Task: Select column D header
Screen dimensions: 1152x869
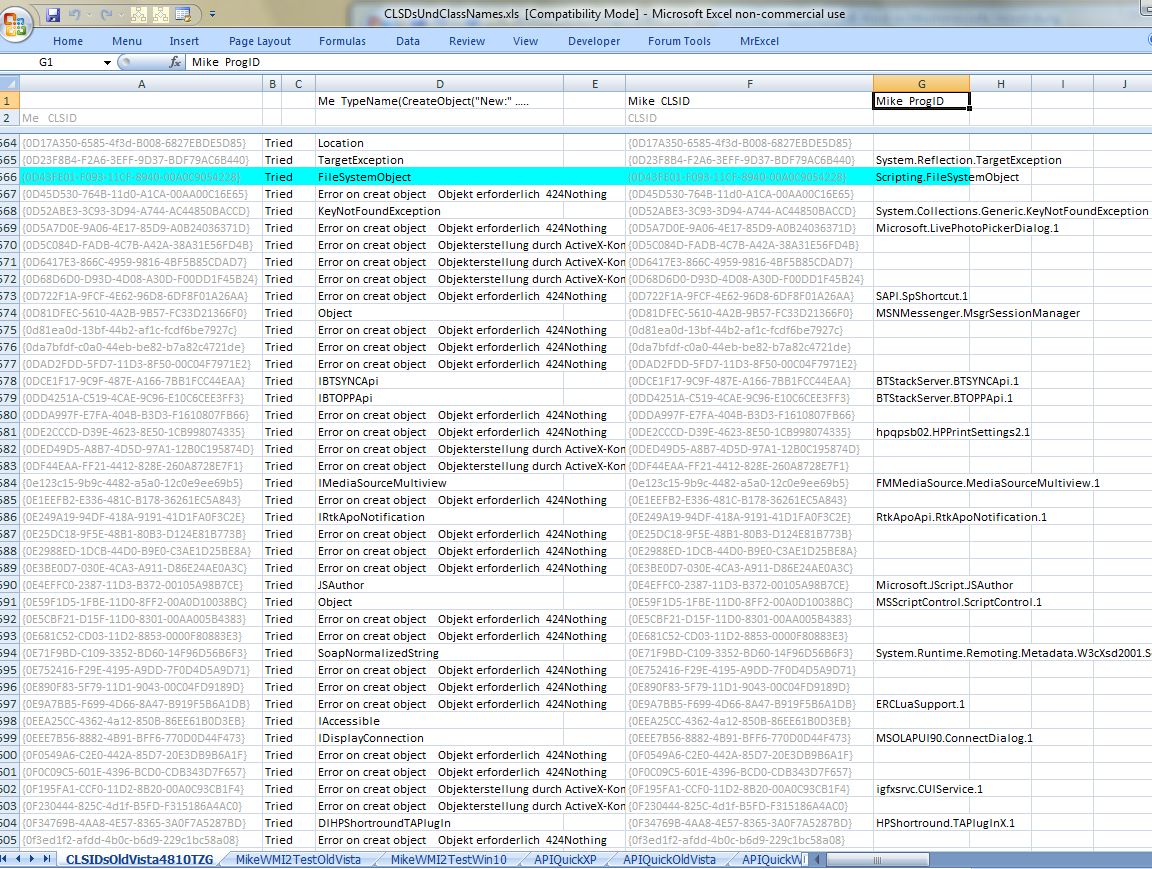Action: (439, 84)
